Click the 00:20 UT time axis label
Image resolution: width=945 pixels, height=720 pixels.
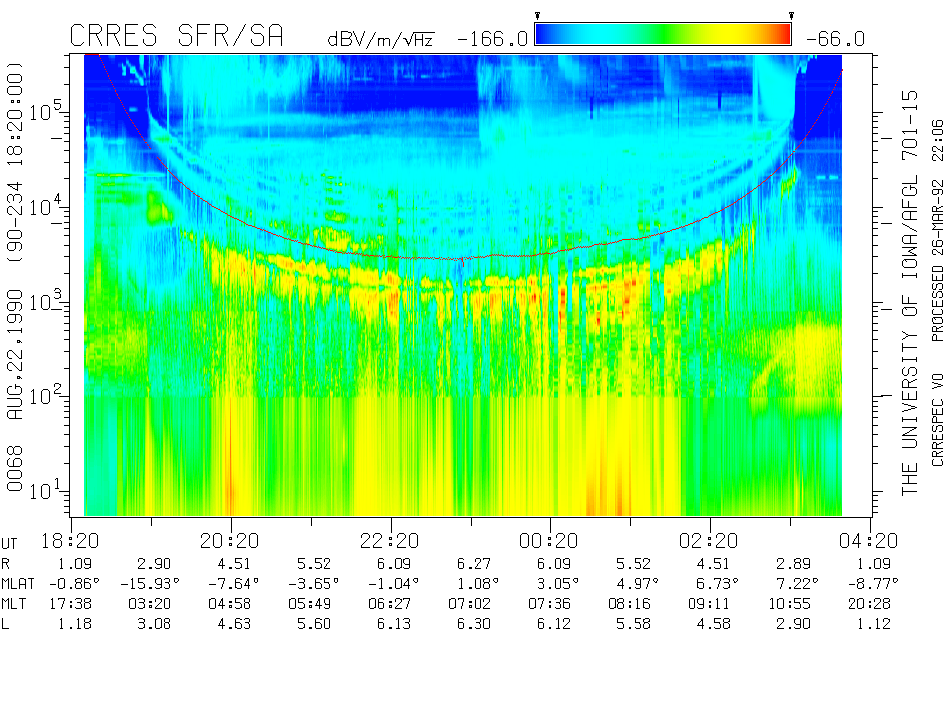550,541
